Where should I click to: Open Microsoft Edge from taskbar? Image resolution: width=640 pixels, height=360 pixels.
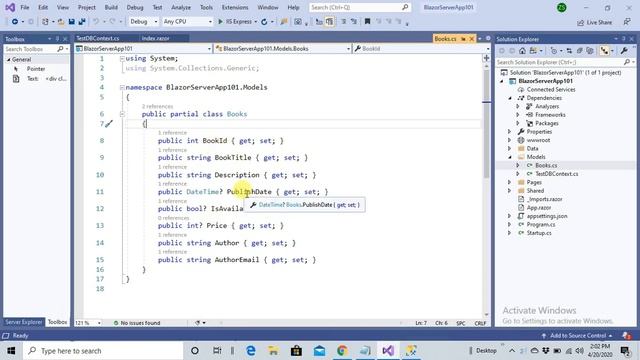[251, 351]
